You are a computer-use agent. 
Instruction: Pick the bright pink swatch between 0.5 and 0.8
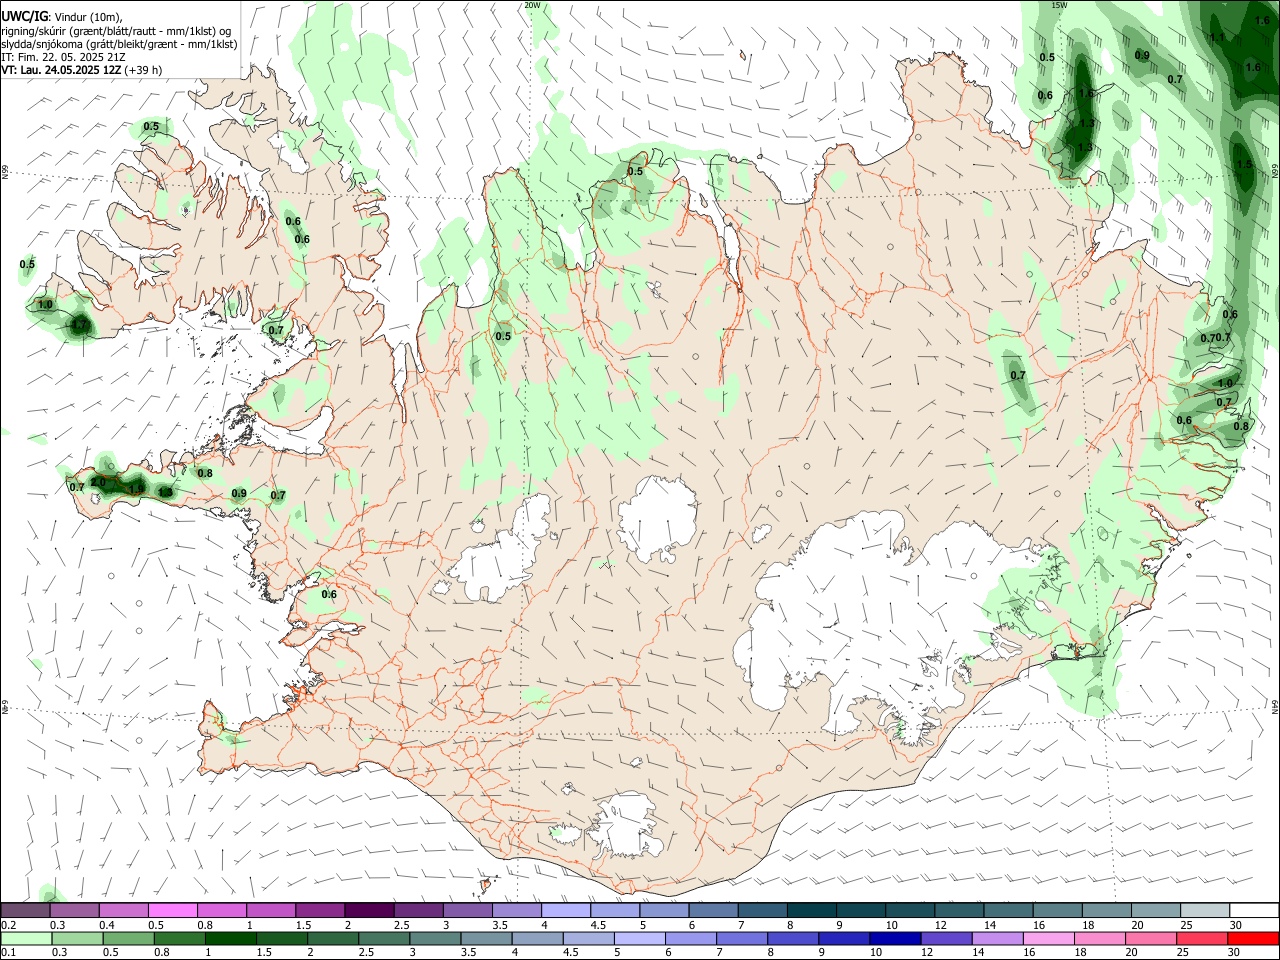pyautogui.click(x=172, y=911)
